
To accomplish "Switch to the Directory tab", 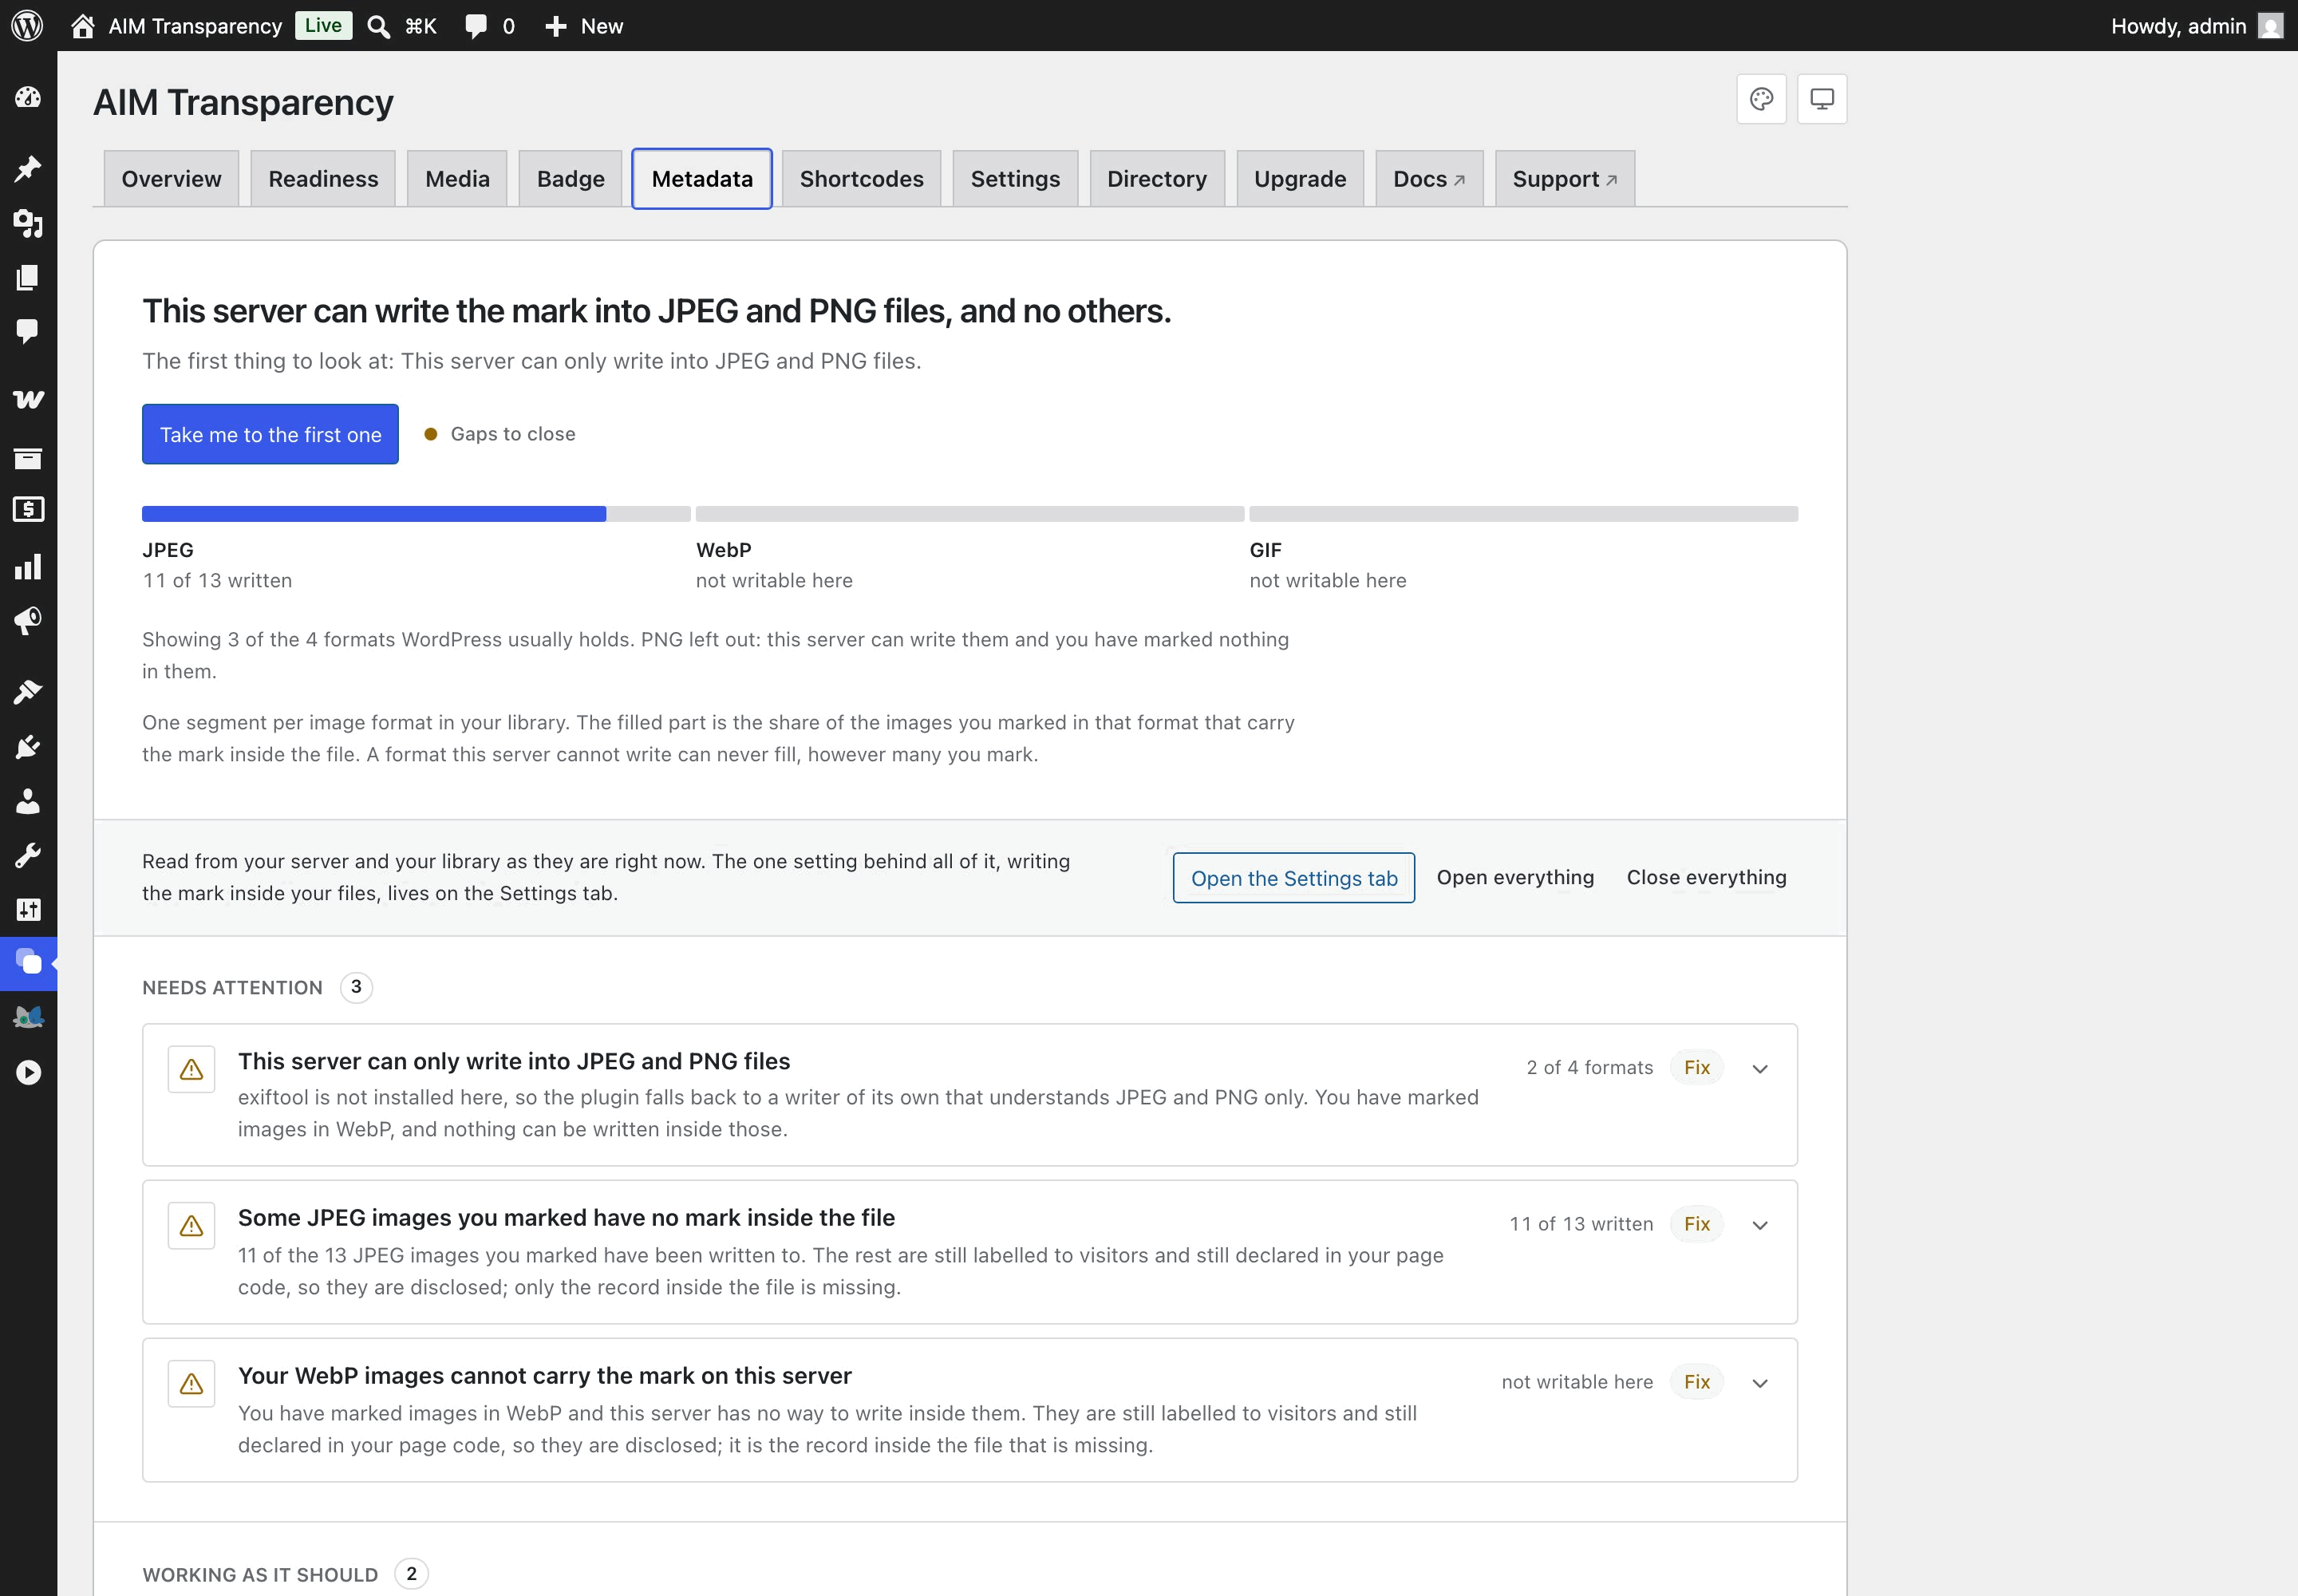I will tap(1157, 179).
